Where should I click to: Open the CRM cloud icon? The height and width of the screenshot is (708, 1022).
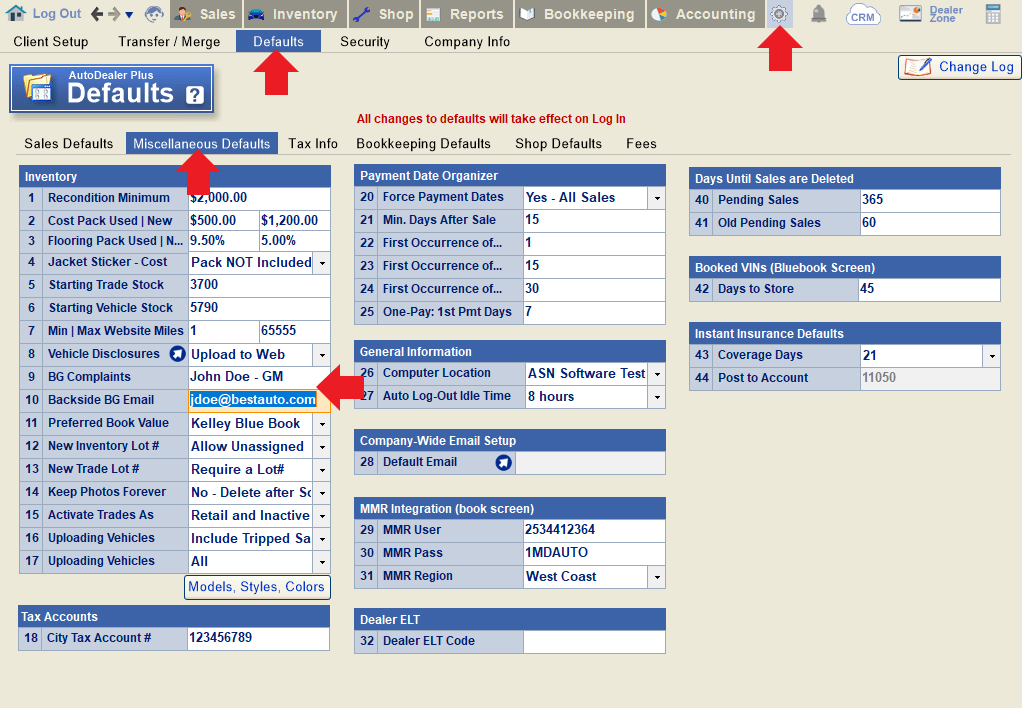pyautogui.click(x=862, y=14)
